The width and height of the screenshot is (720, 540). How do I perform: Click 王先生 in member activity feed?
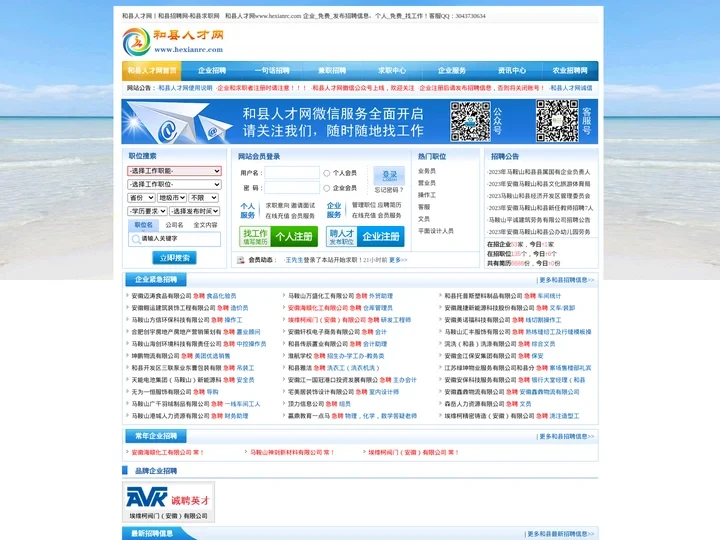click(x=294, y=260)
